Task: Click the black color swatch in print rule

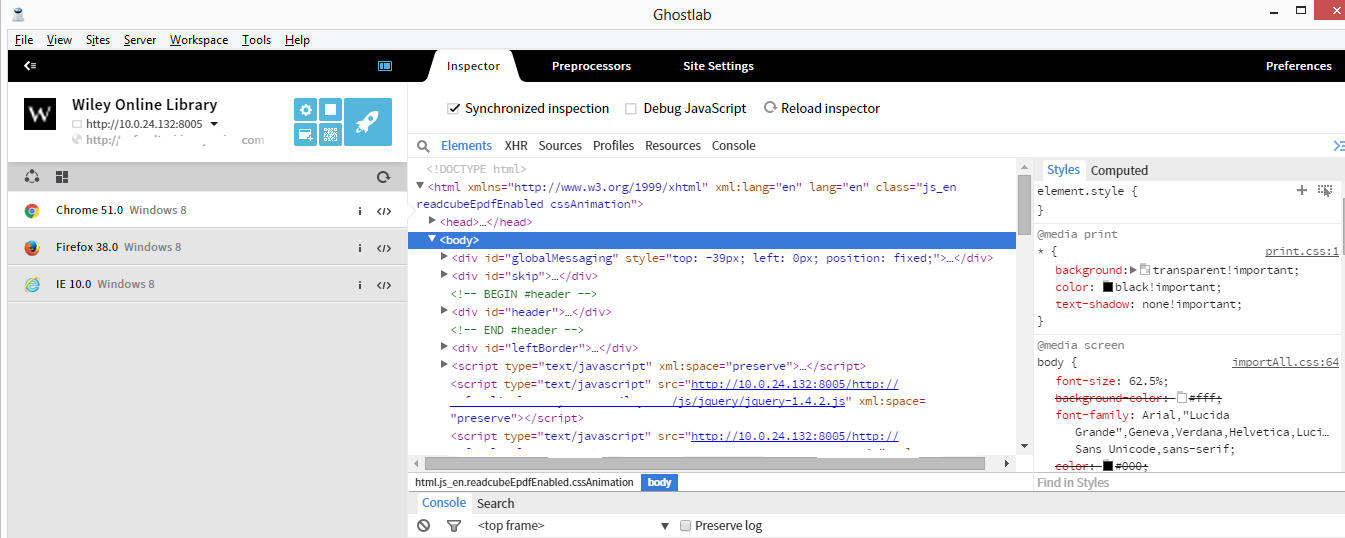Action: click(x=1108, y=287)
